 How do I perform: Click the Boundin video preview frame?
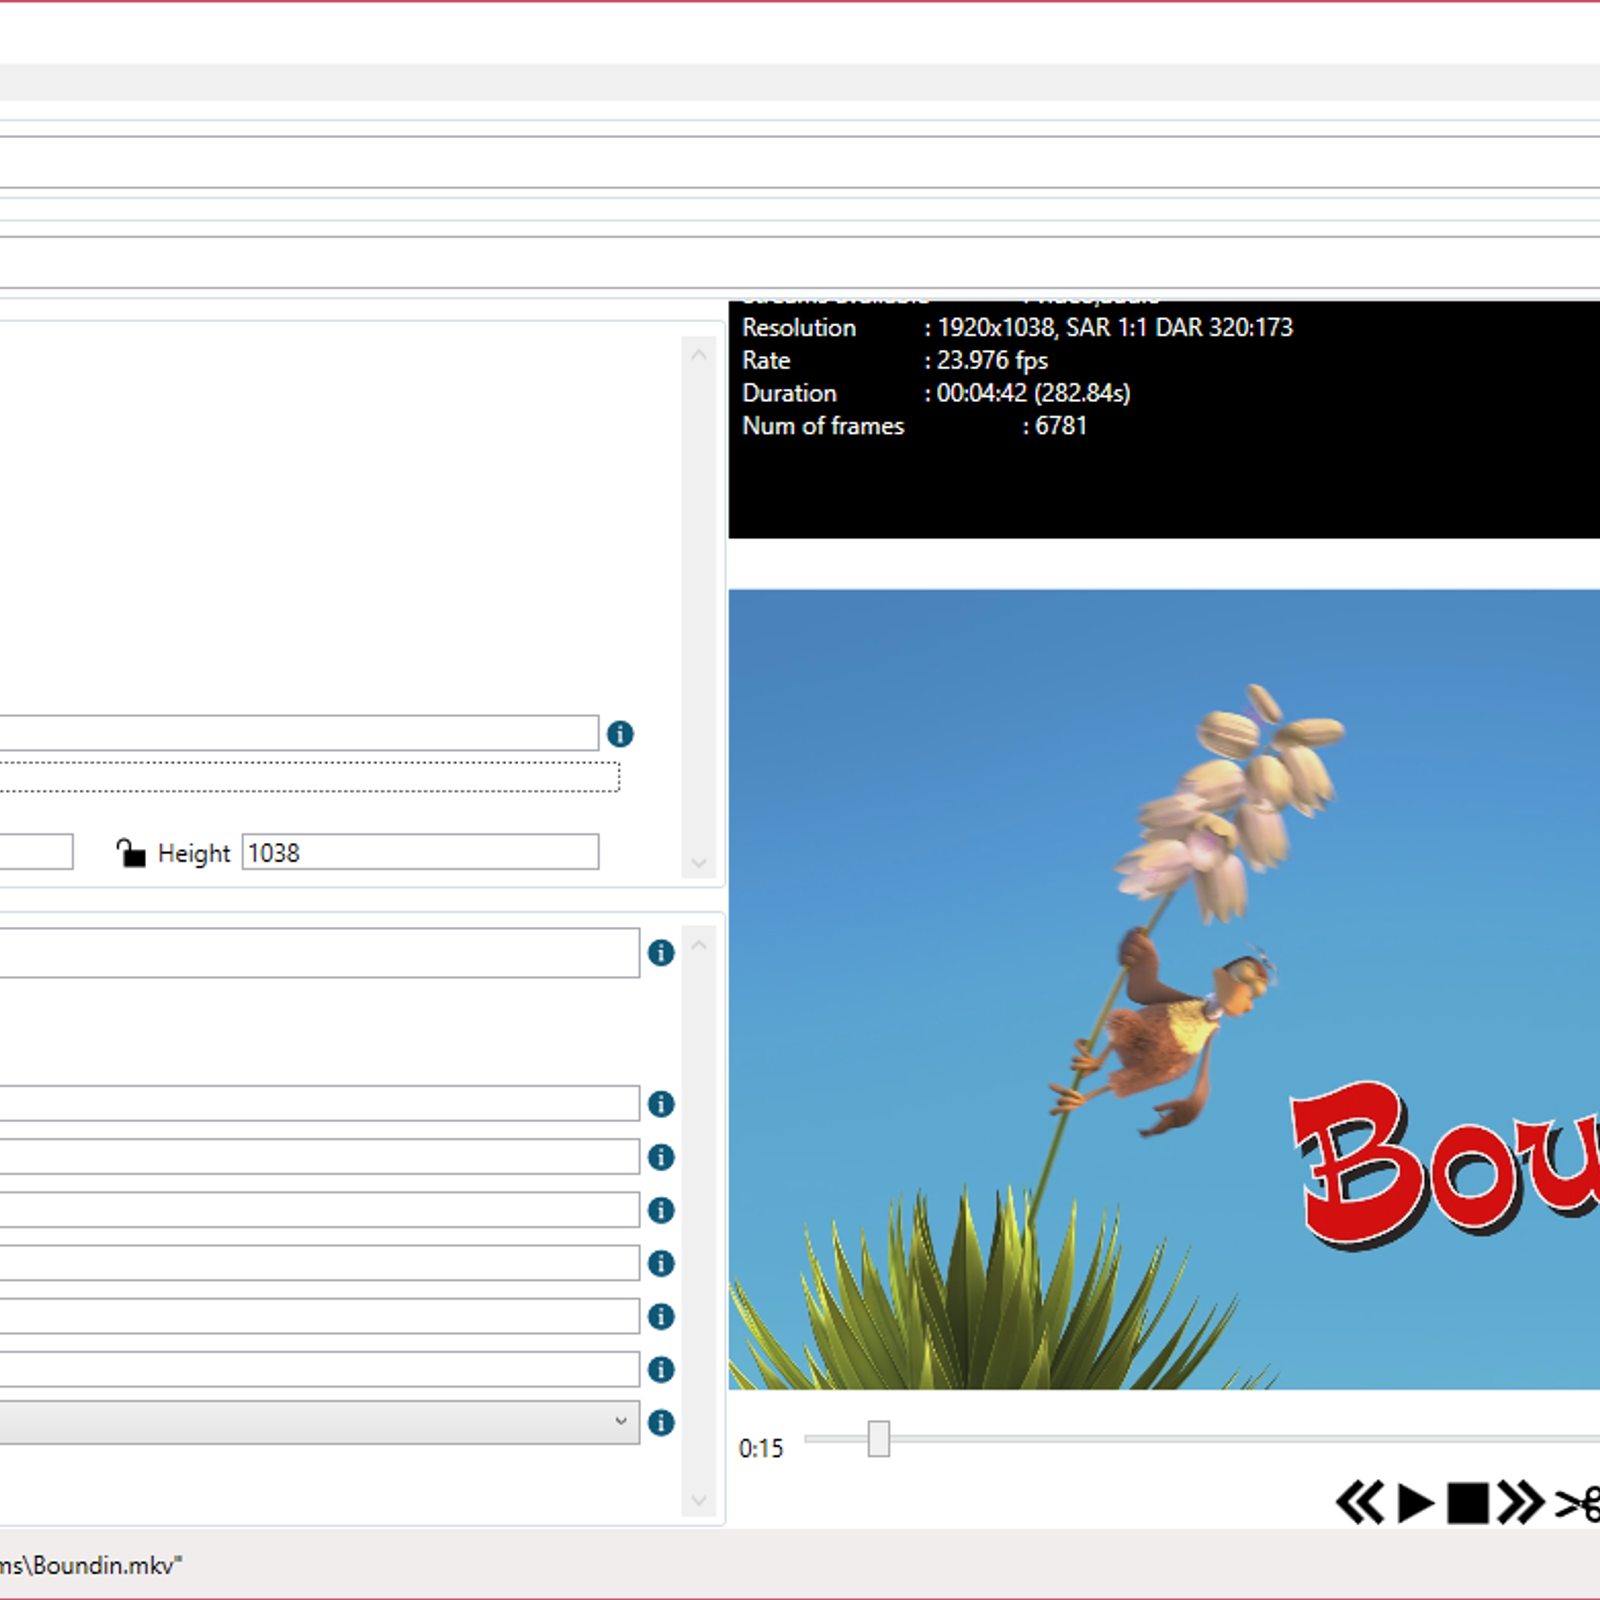pos(1164,989)
